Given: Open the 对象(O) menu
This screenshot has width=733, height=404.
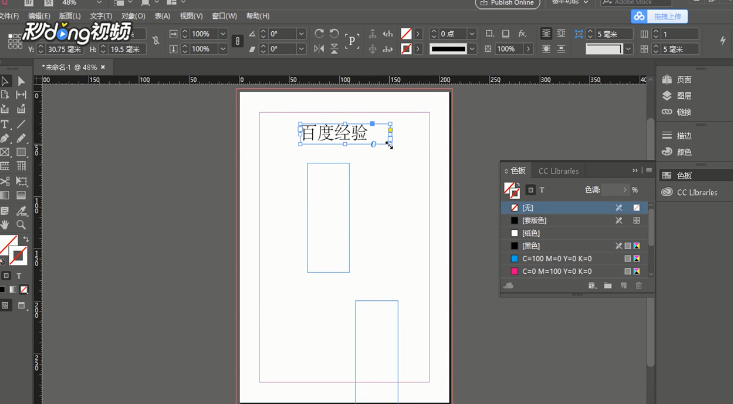Looking at the screenshot, I should coord(133,16).
